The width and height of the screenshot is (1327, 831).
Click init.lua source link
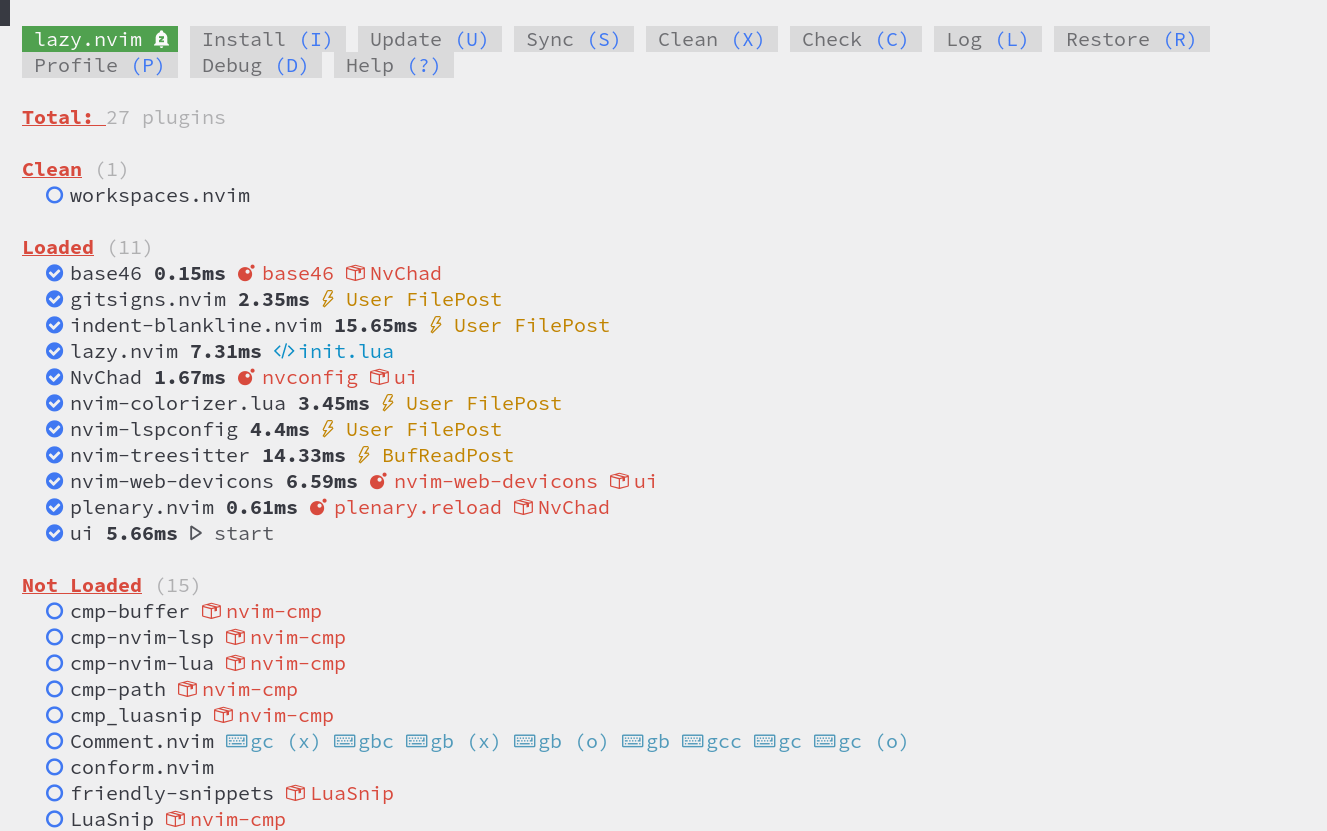click(x=346, y=351)
